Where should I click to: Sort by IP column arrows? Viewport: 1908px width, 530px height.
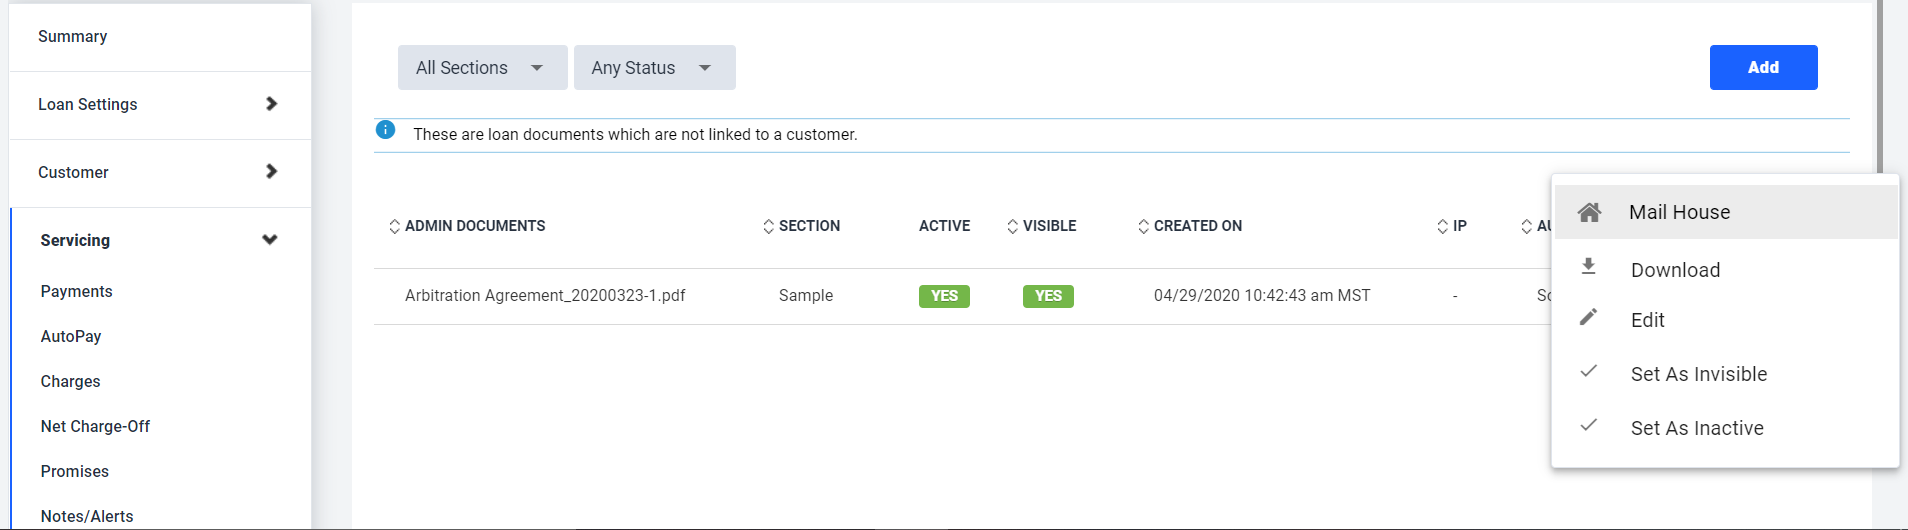pos(1442,226)
